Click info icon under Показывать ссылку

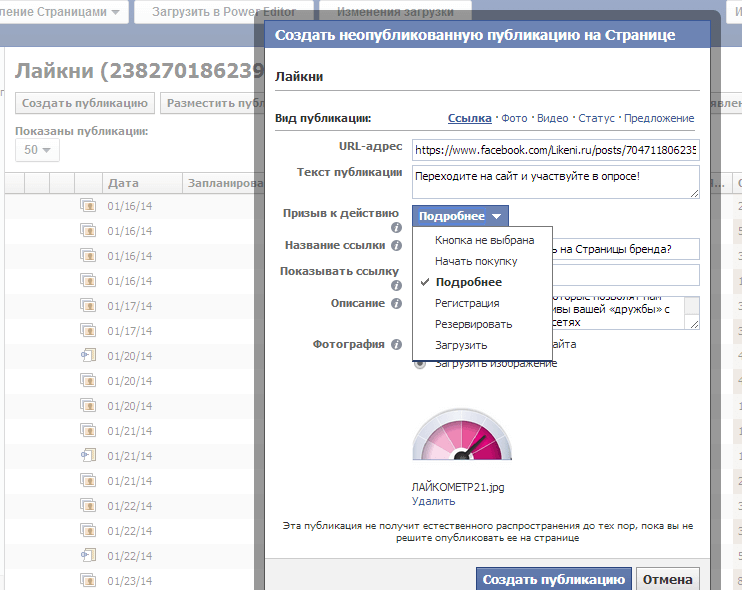(x=396, y=285)
